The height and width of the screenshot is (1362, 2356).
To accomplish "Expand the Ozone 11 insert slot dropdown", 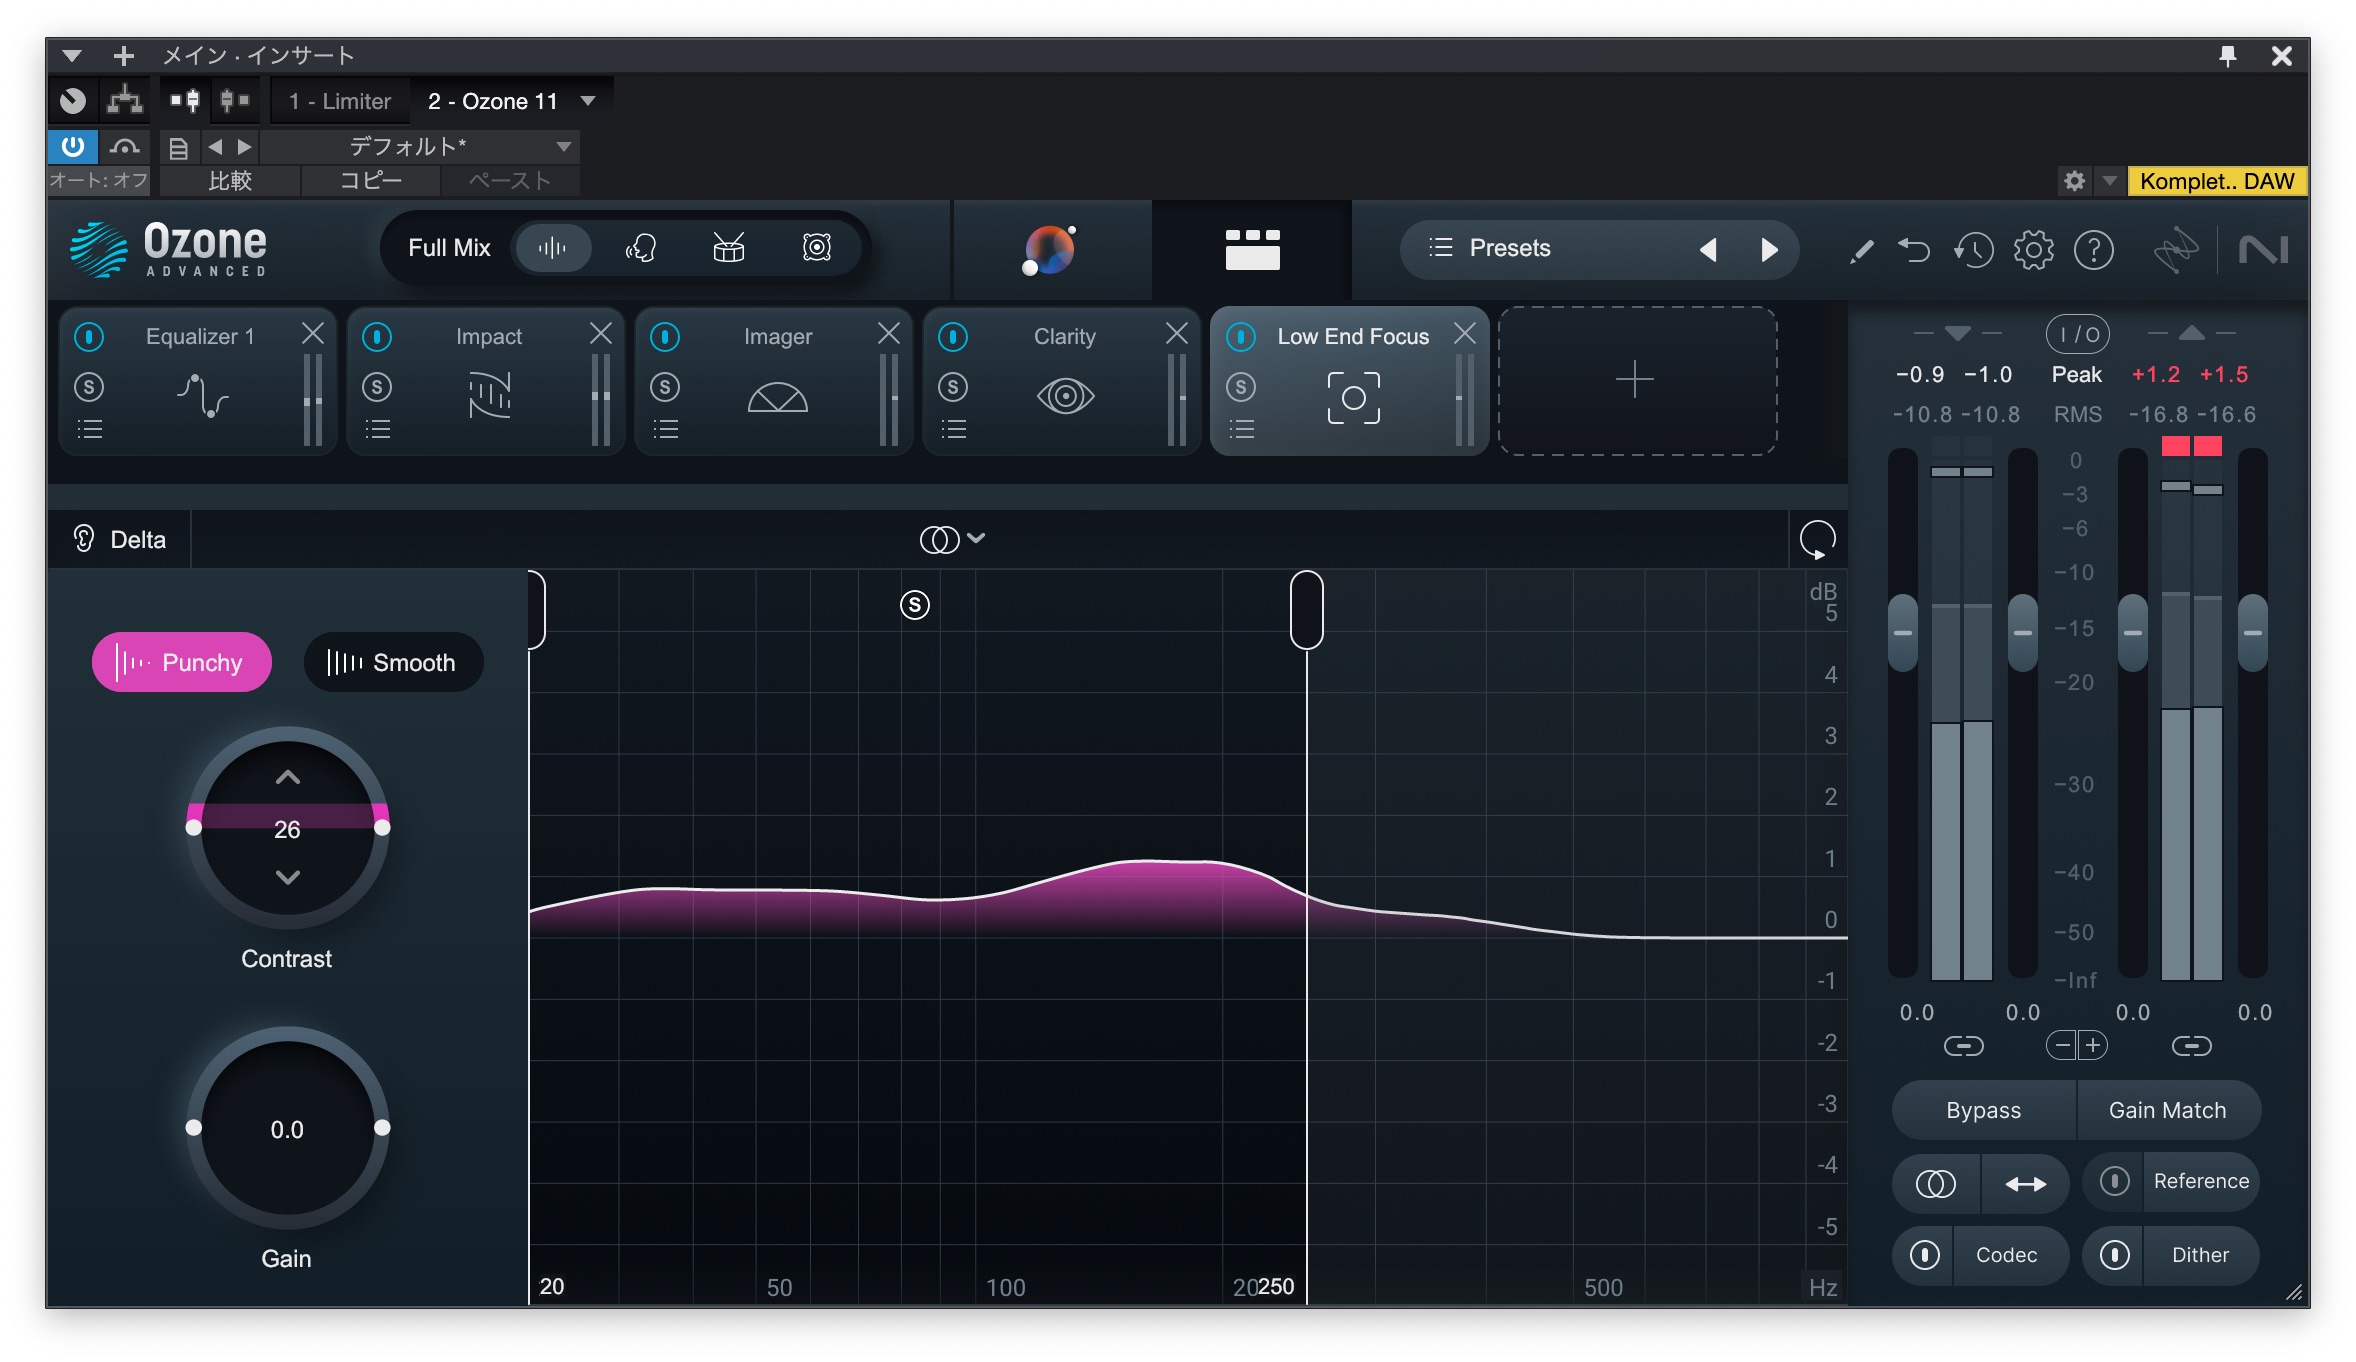I will [588, 101].
